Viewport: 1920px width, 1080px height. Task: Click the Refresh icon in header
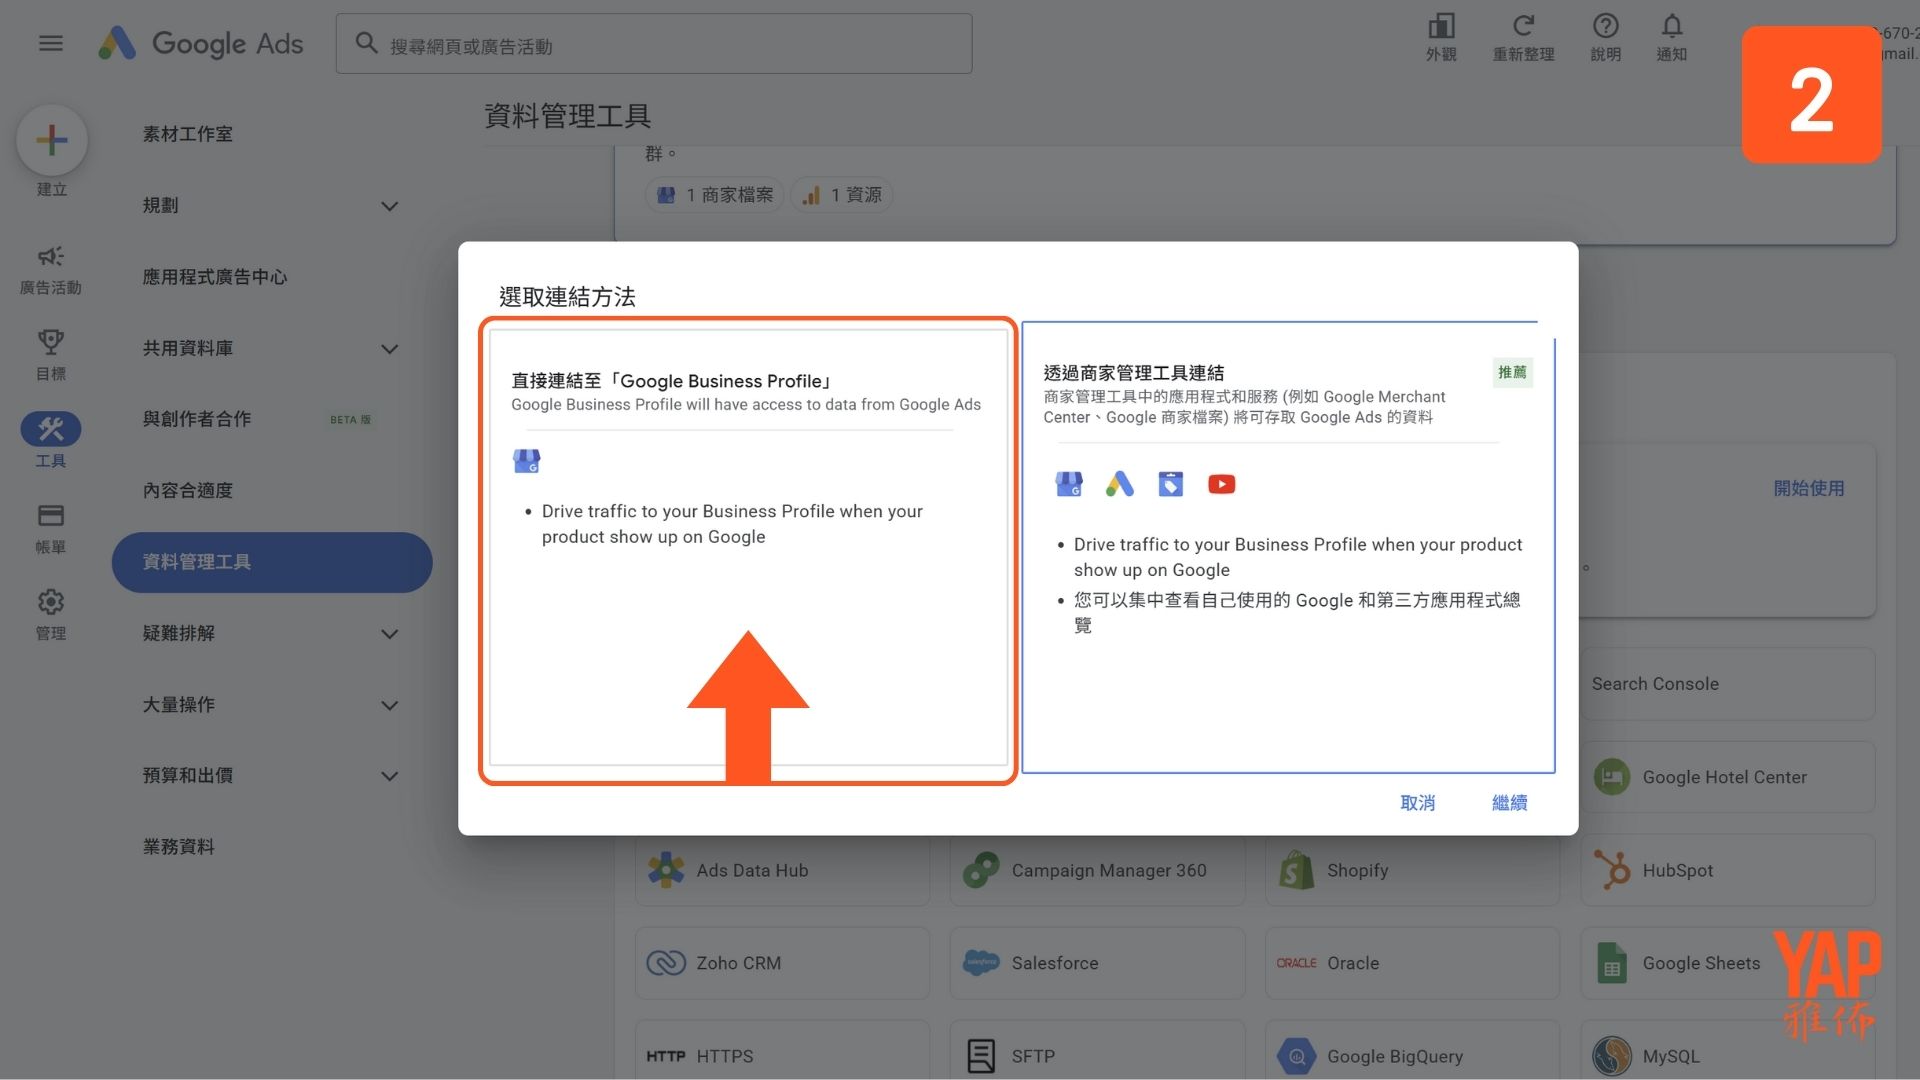click(x=1522, y=27)
